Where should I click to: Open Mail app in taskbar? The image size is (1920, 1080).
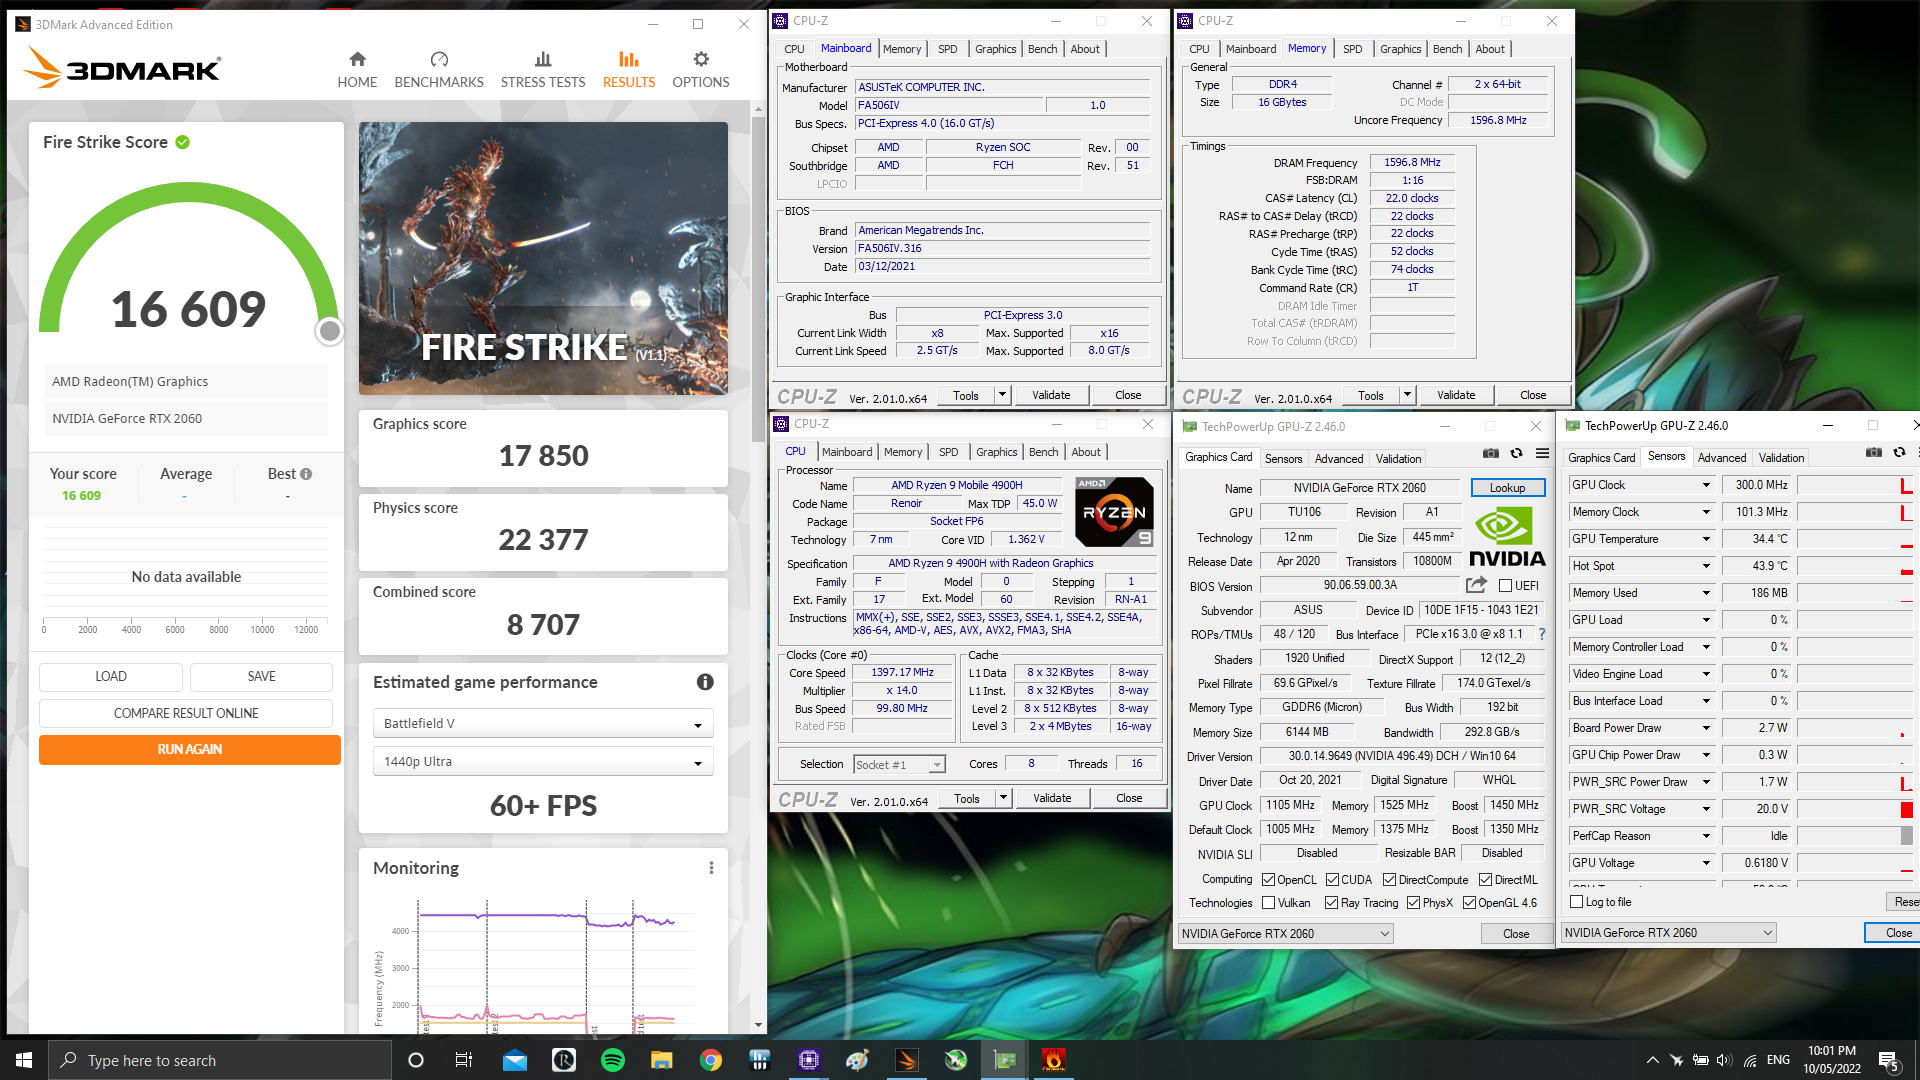point(515,1060)
